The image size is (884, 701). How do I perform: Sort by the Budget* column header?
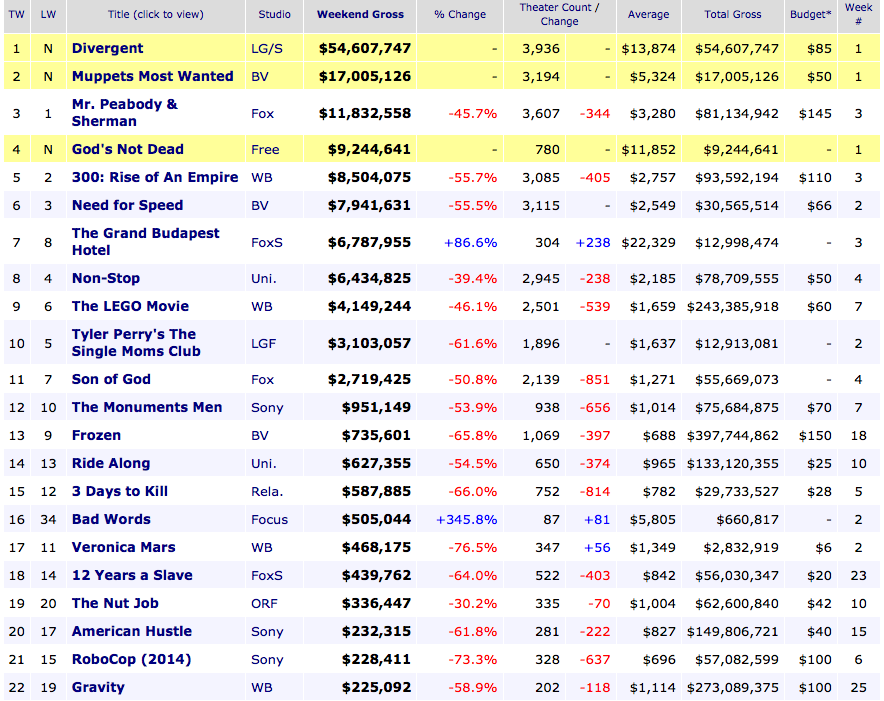tap(811, 15)
